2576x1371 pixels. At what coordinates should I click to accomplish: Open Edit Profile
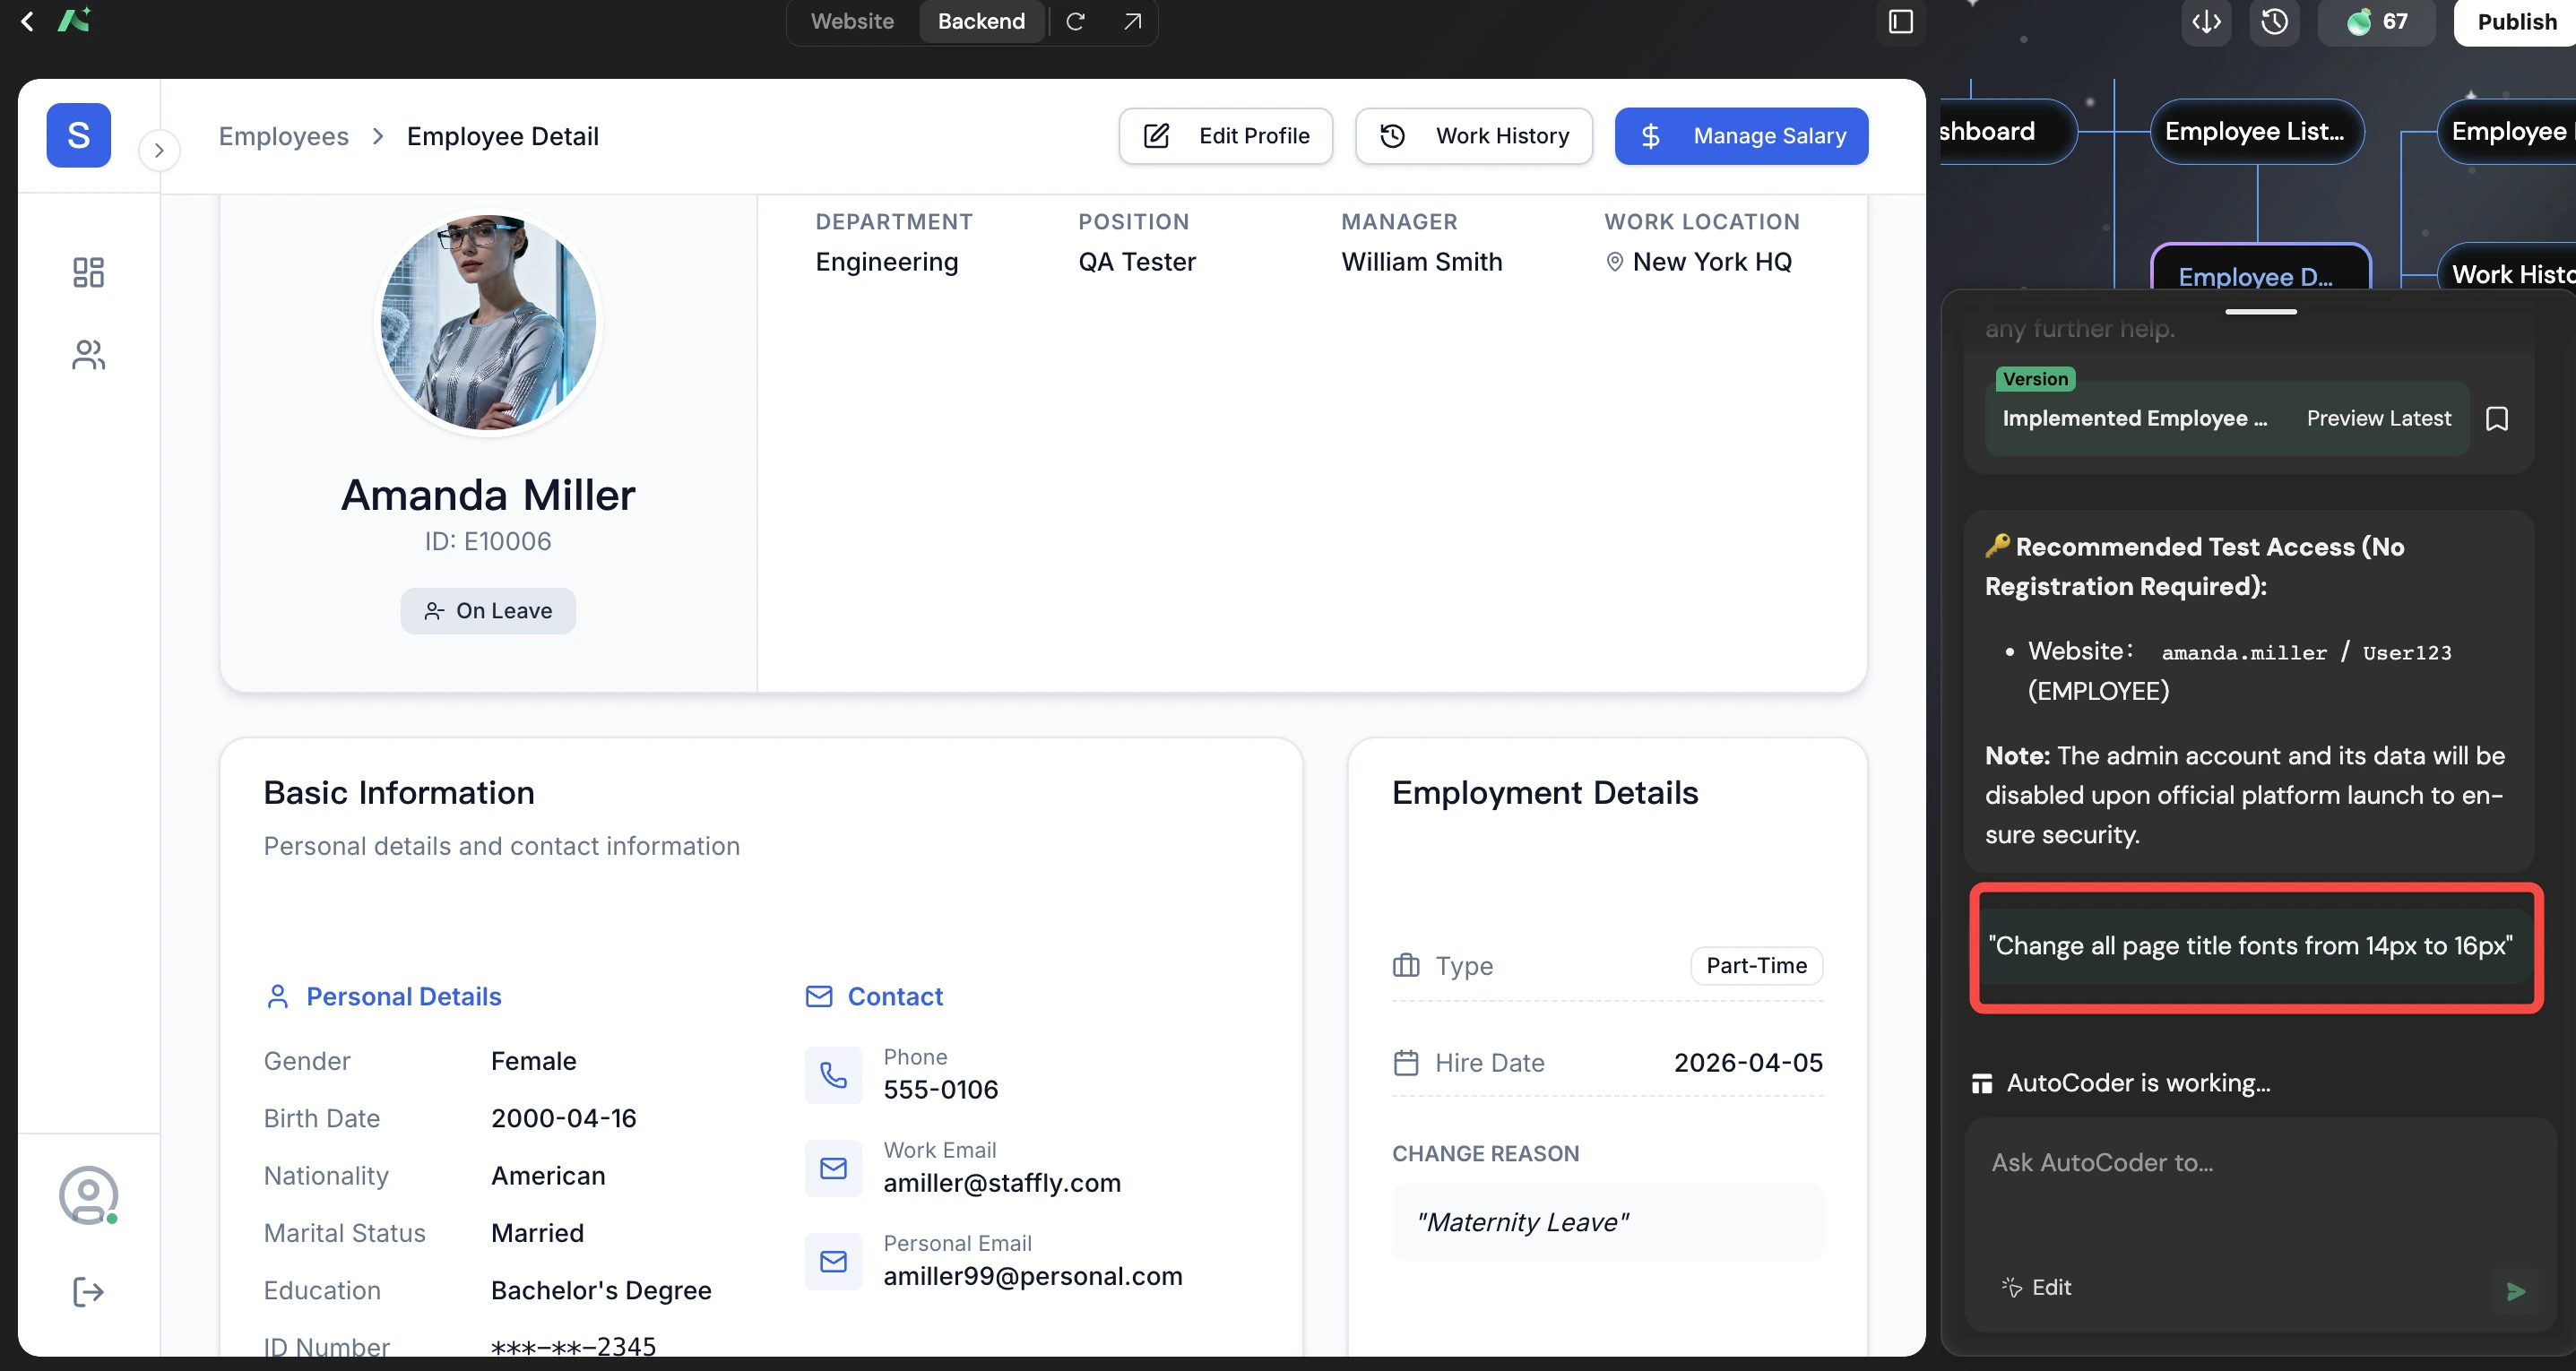1225,136
